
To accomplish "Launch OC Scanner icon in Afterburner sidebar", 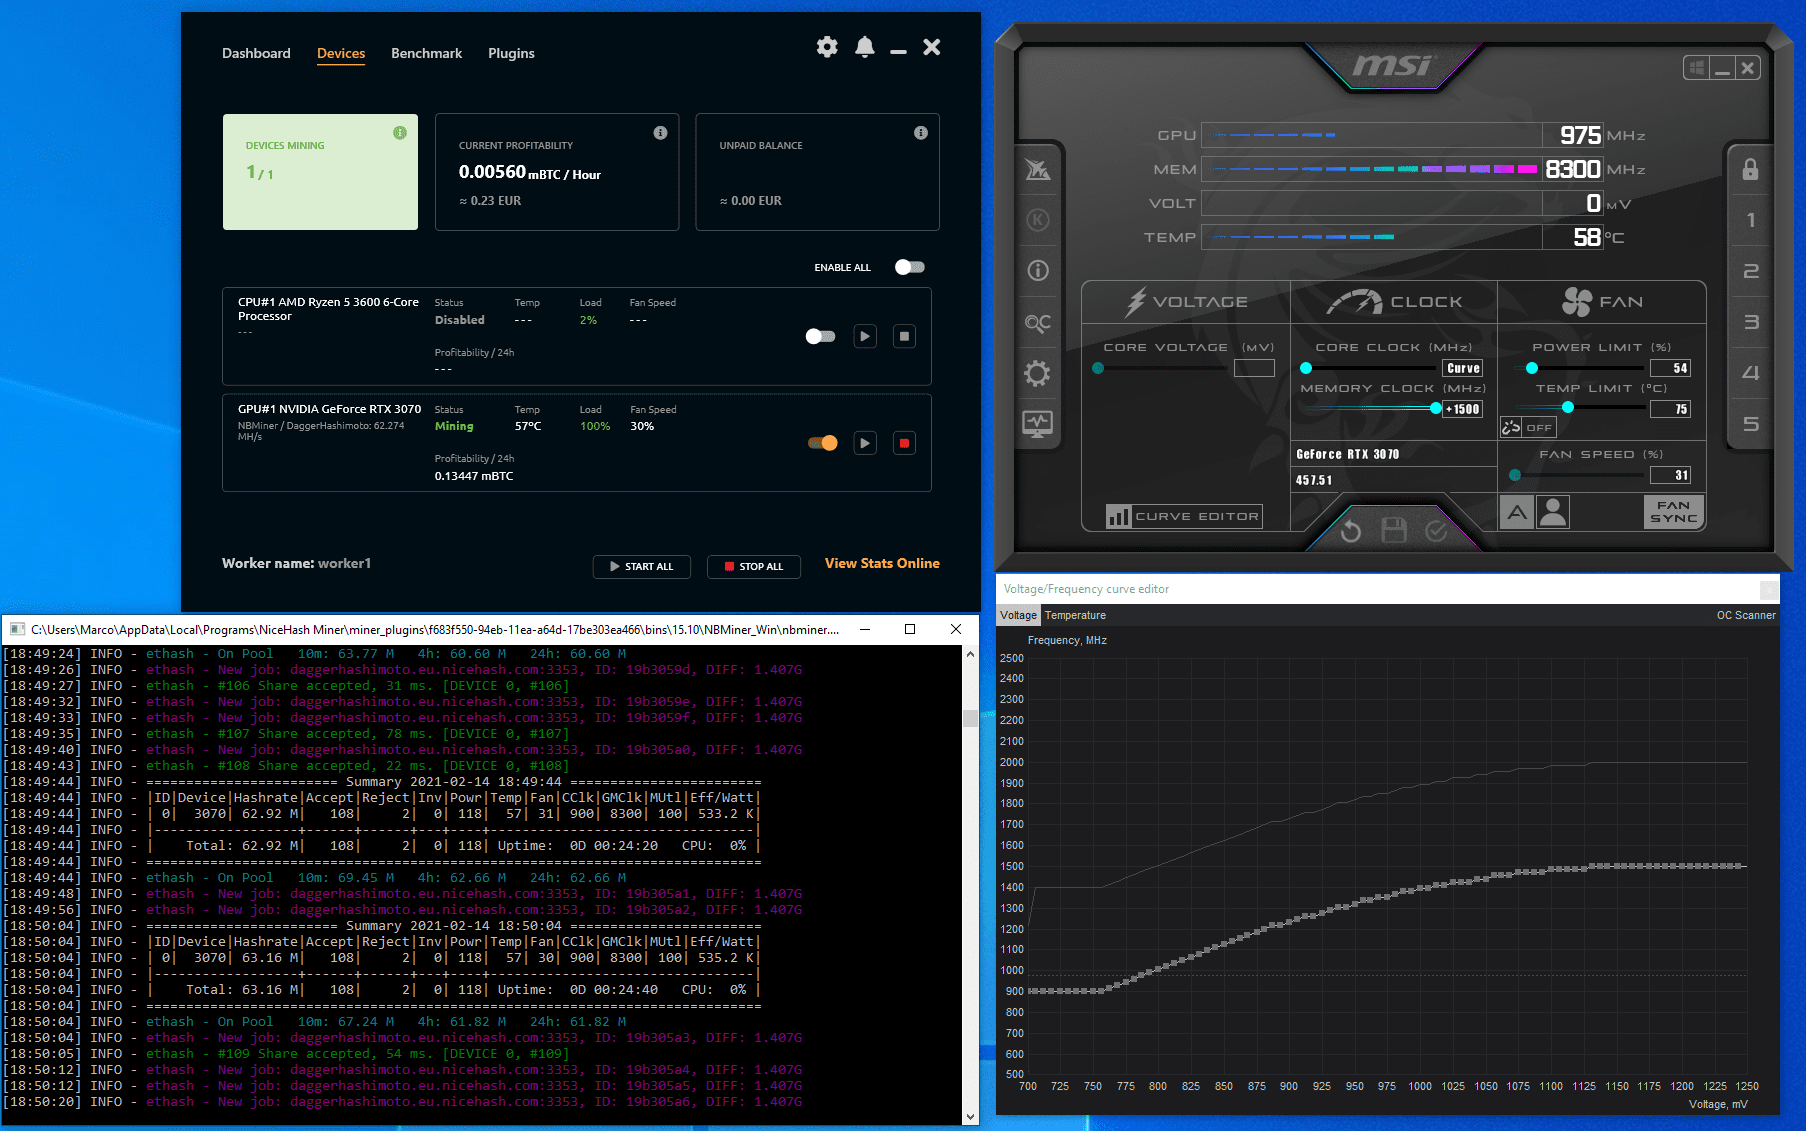I will coord(1038,323).
